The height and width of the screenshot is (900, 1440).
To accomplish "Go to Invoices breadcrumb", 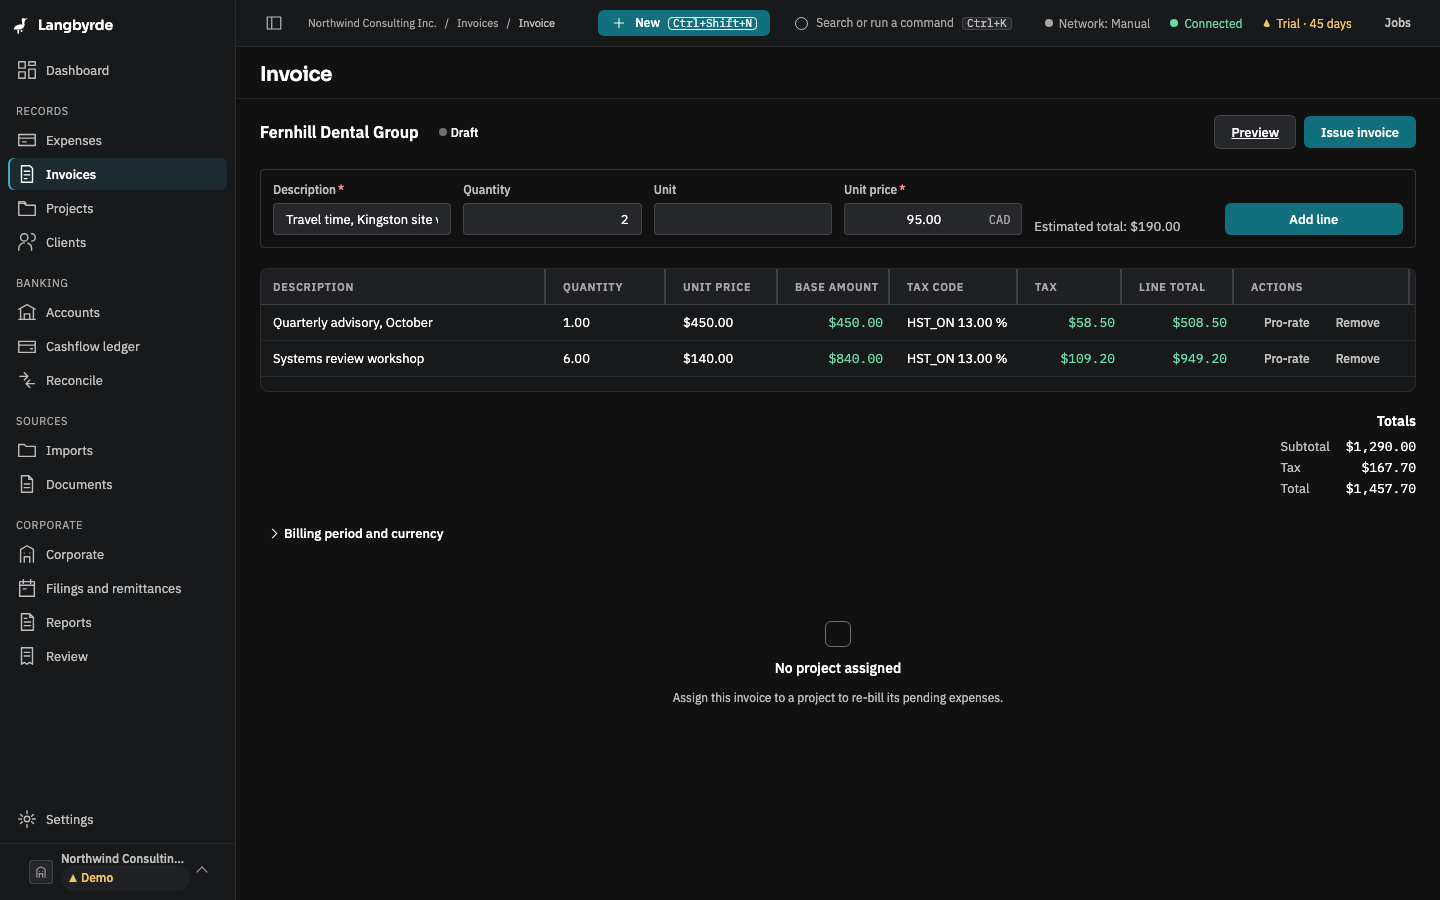I will [477, 23].
